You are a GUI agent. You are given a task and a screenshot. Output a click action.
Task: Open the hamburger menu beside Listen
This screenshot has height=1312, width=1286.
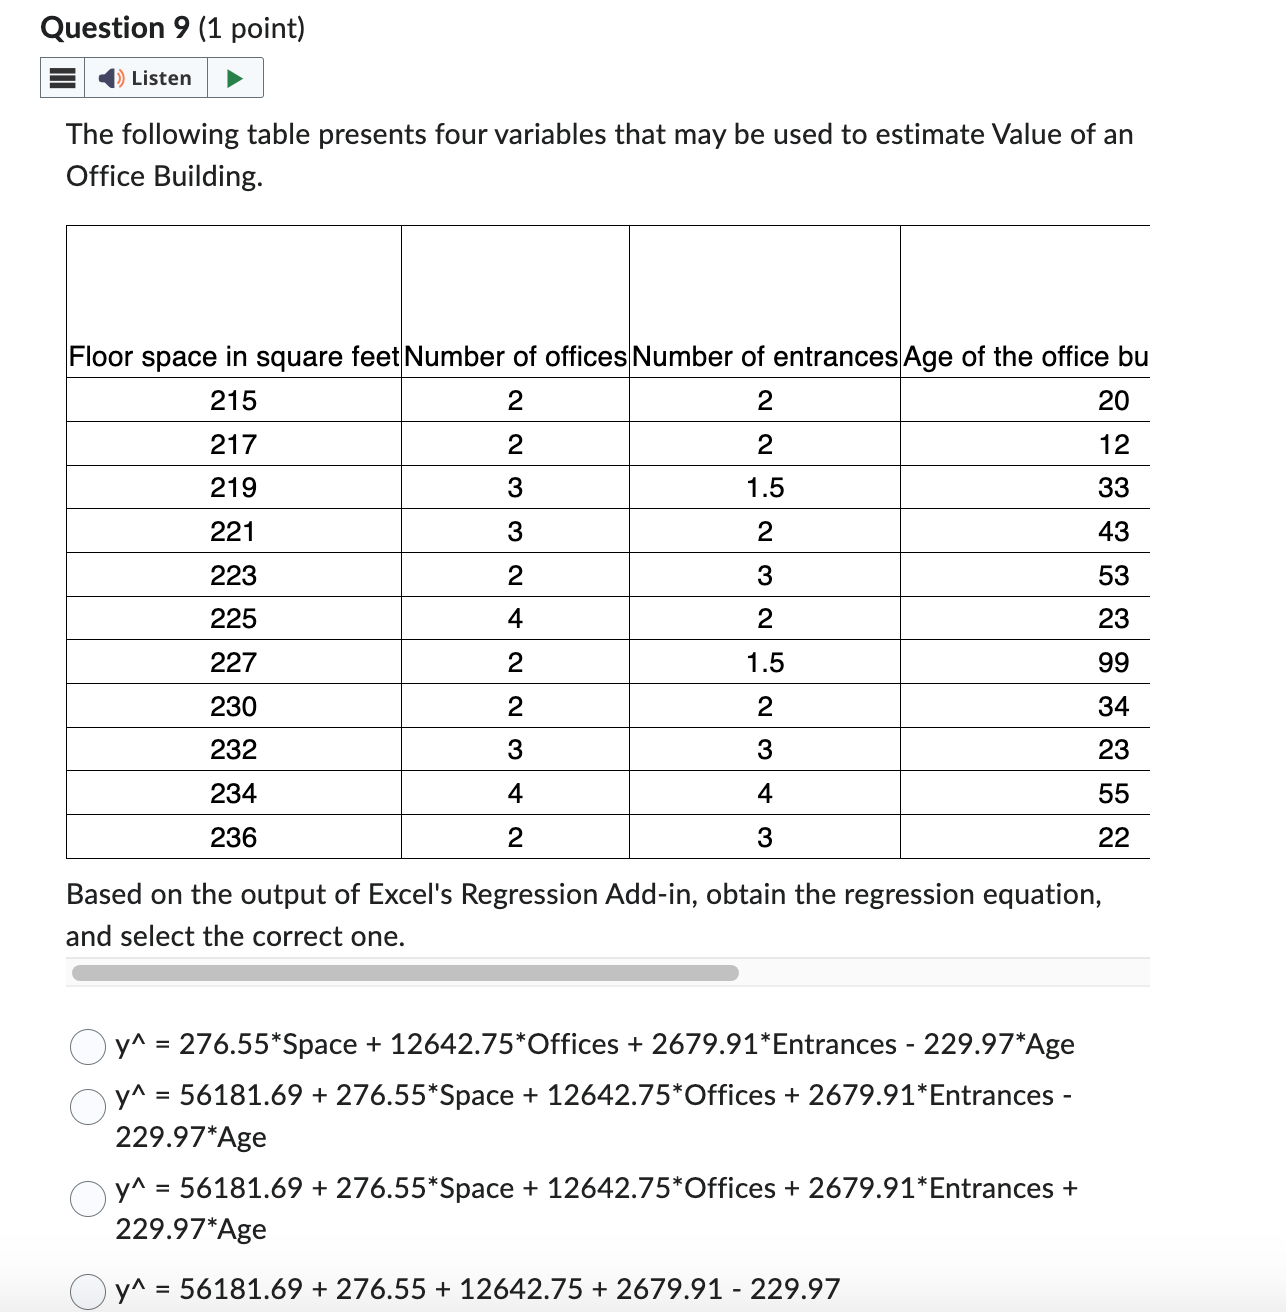click(61, 77)
